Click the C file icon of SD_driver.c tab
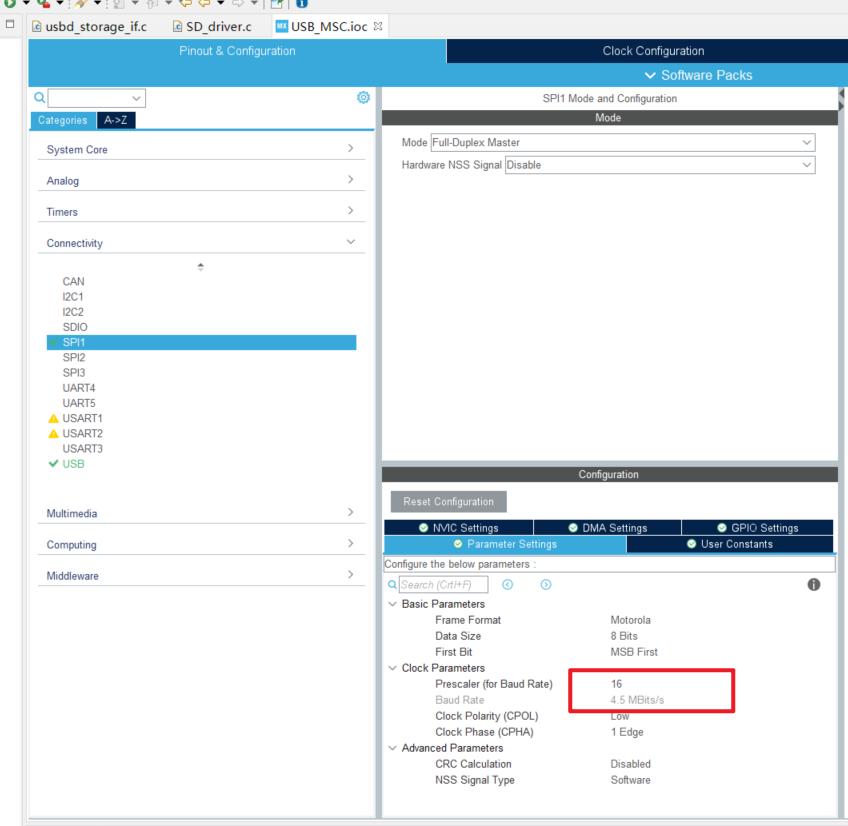Viewport: 848px width, 826px height. [x=177, y=26]
